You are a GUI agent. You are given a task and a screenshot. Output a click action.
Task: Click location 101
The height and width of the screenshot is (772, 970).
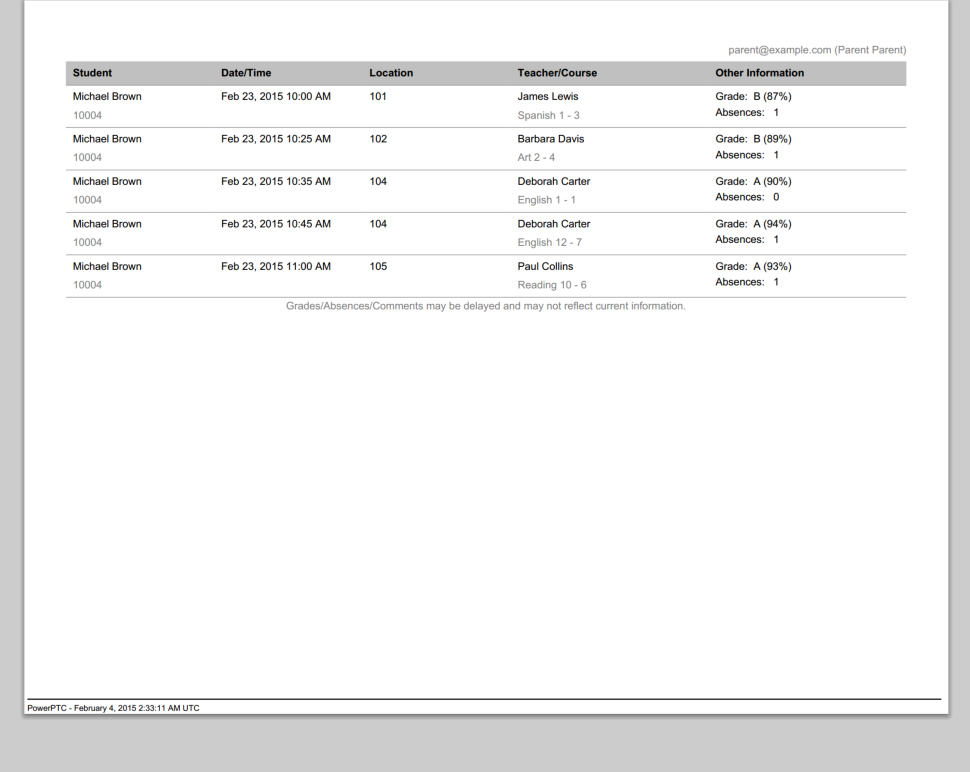point(378,96)
